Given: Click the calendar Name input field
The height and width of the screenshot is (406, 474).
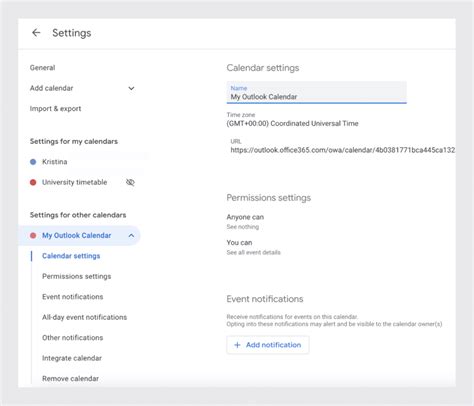Looking at the screenshot, I should click(x=316, y=92).
